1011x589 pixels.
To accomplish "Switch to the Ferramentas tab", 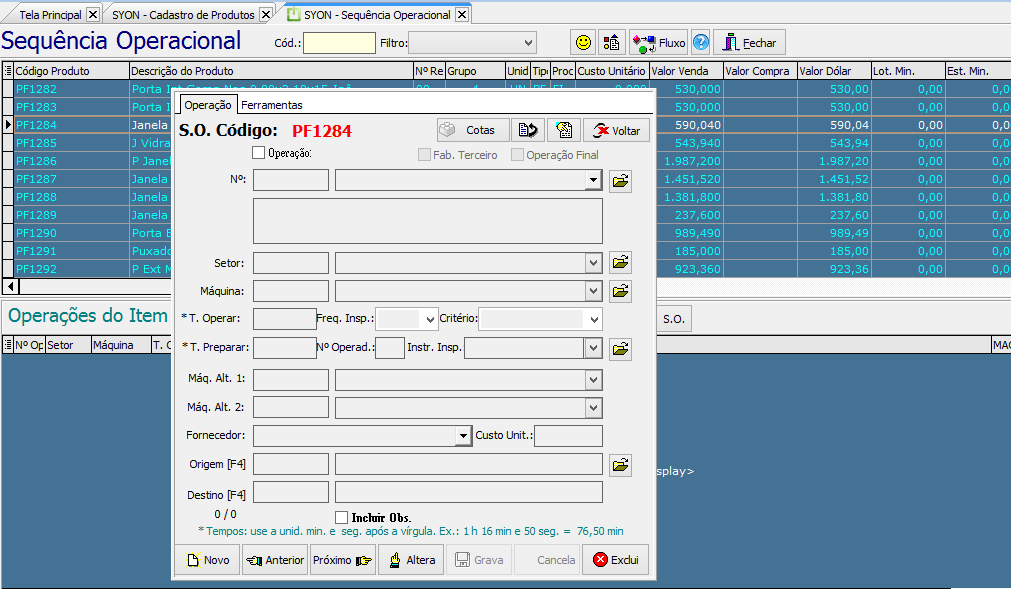I will click(x=272, y=105).
